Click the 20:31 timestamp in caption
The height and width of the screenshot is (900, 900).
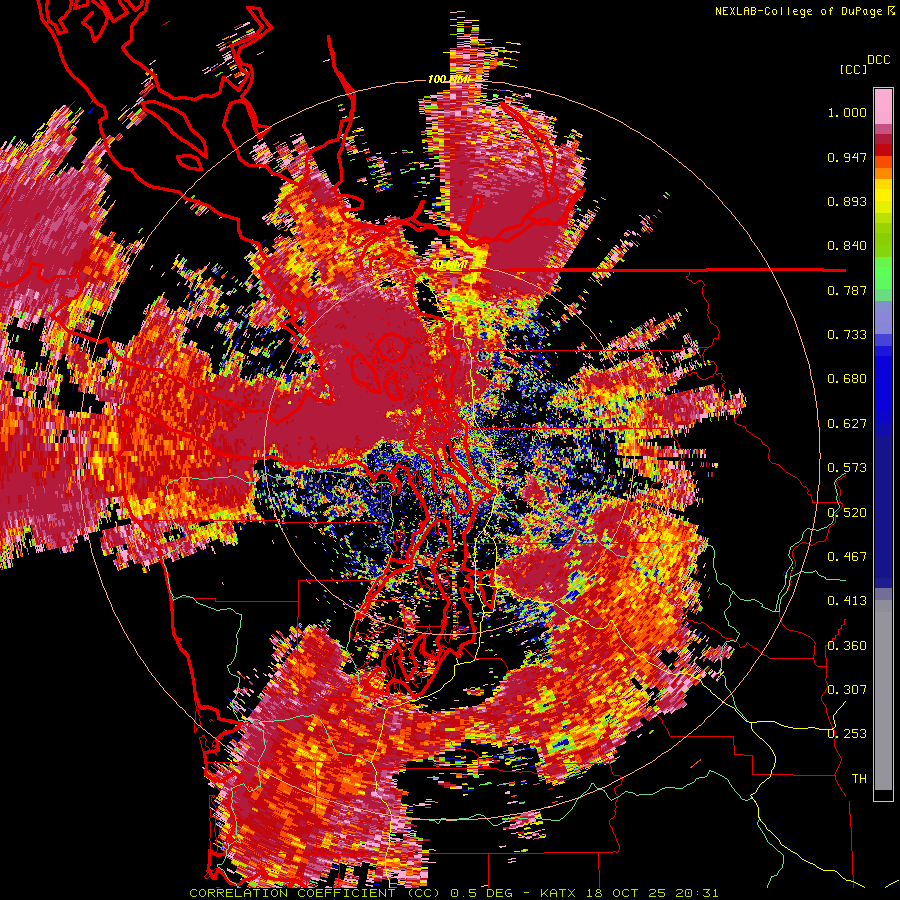[x=696, y=893]
